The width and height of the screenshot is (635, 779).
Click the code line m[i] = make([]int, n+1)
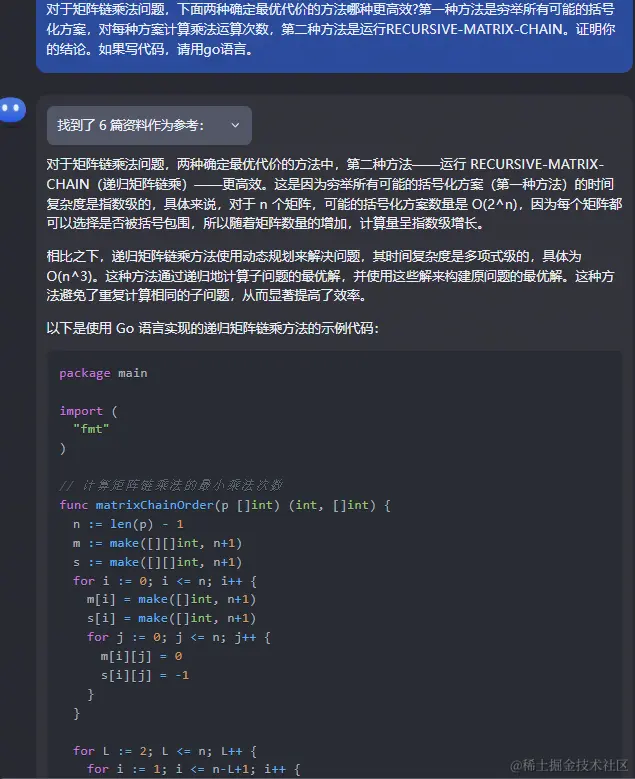[171, 600]
